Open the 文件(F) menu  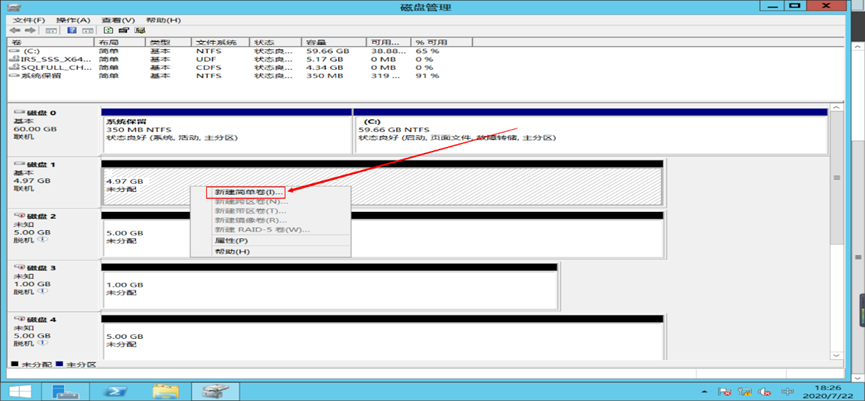(x=29, y=20)
